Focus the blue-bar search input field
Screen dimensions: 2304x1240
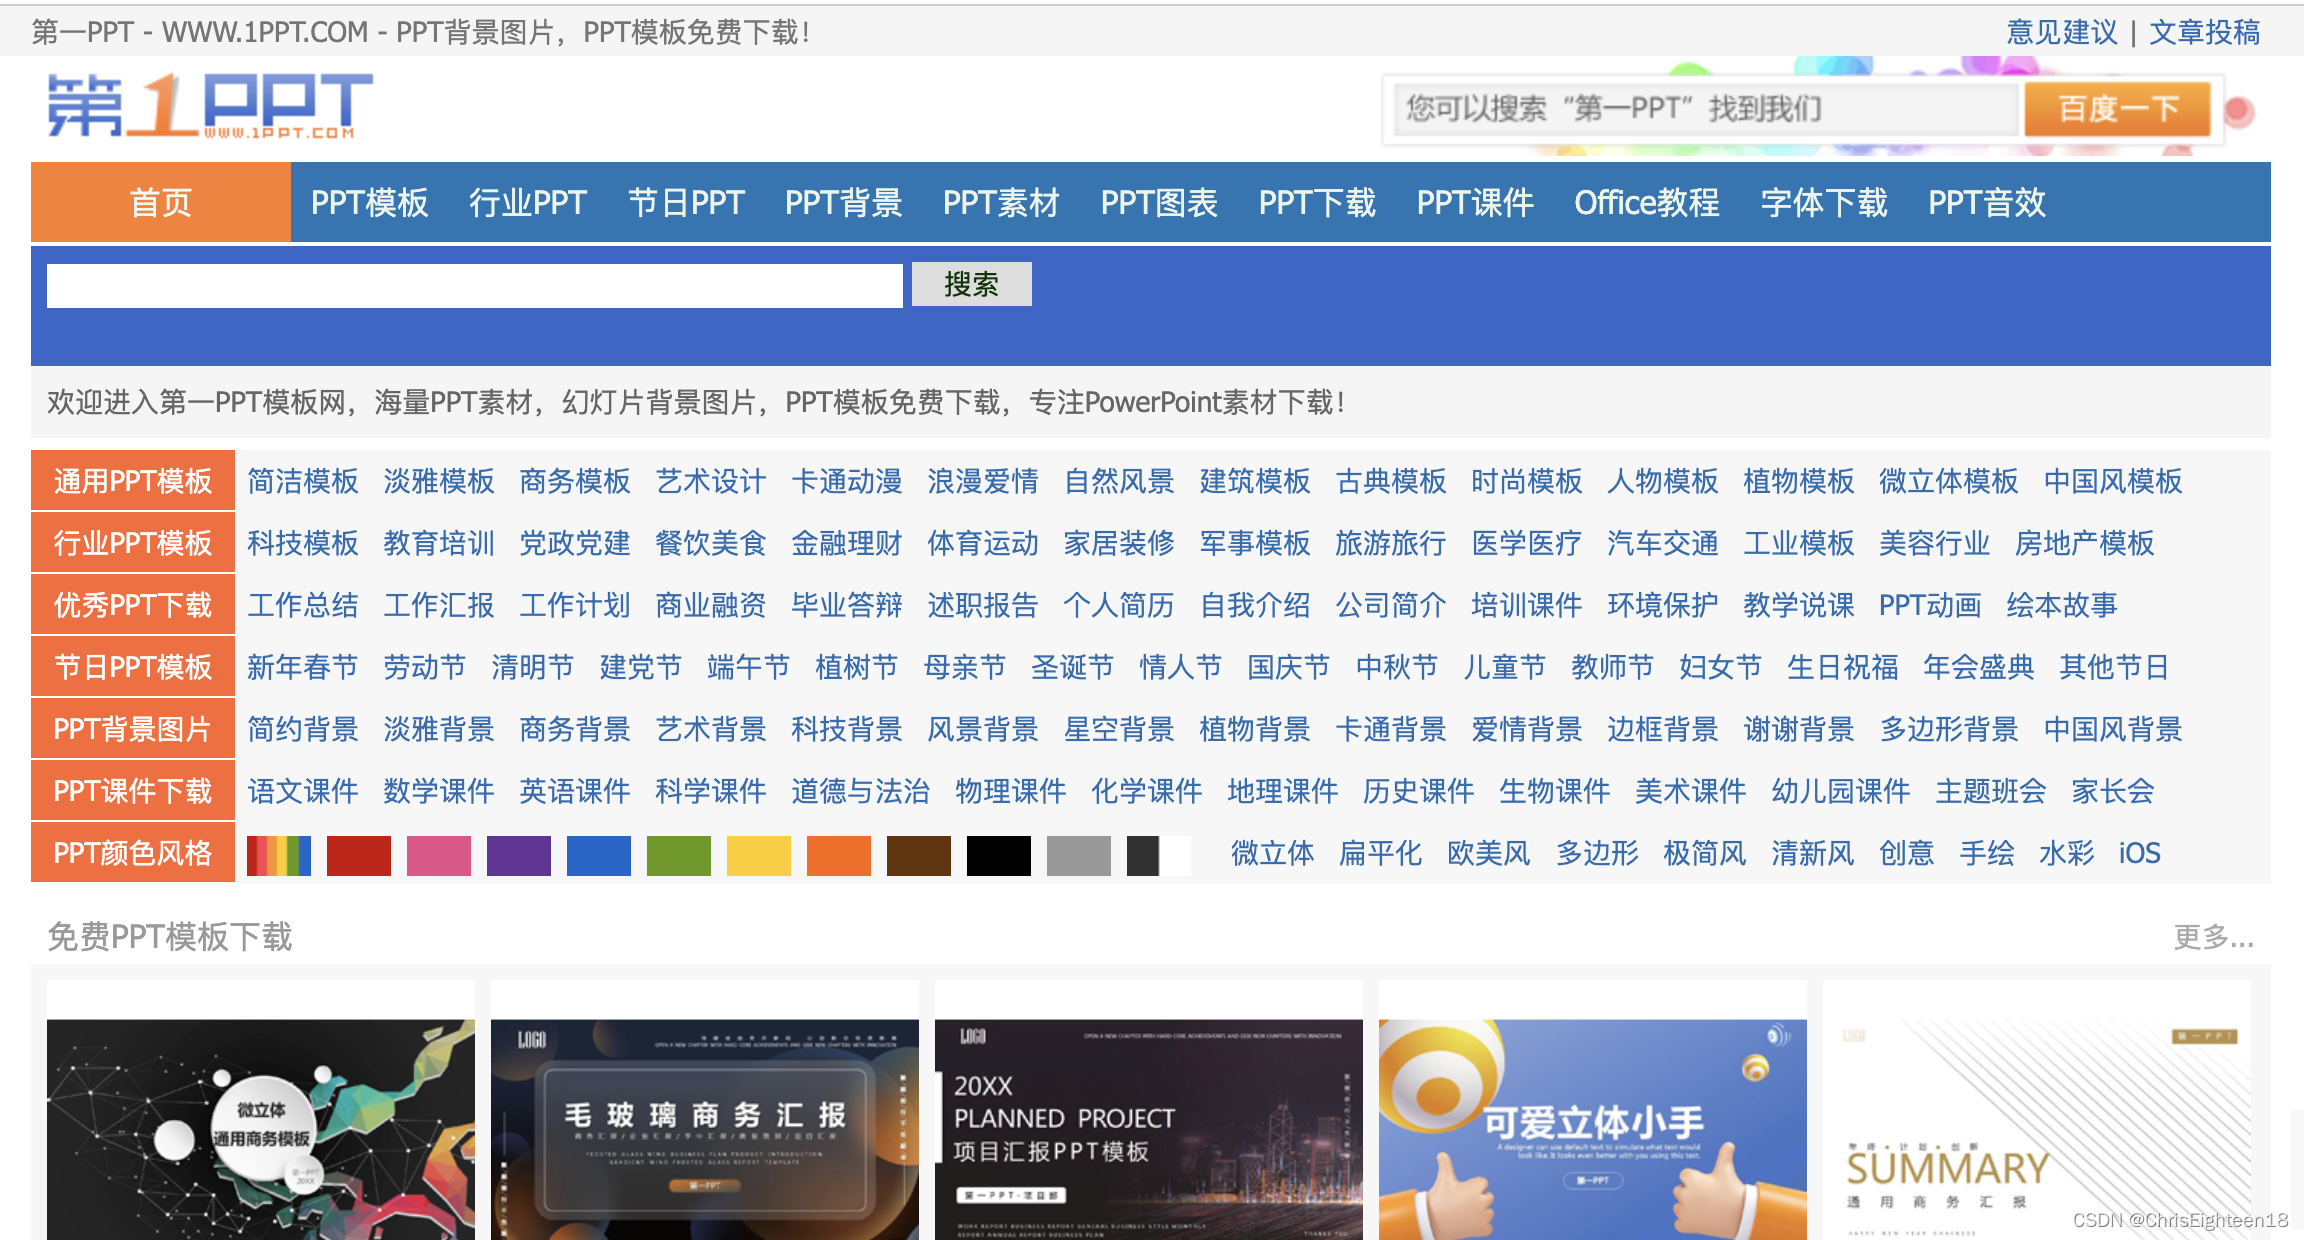pos(474,286)
